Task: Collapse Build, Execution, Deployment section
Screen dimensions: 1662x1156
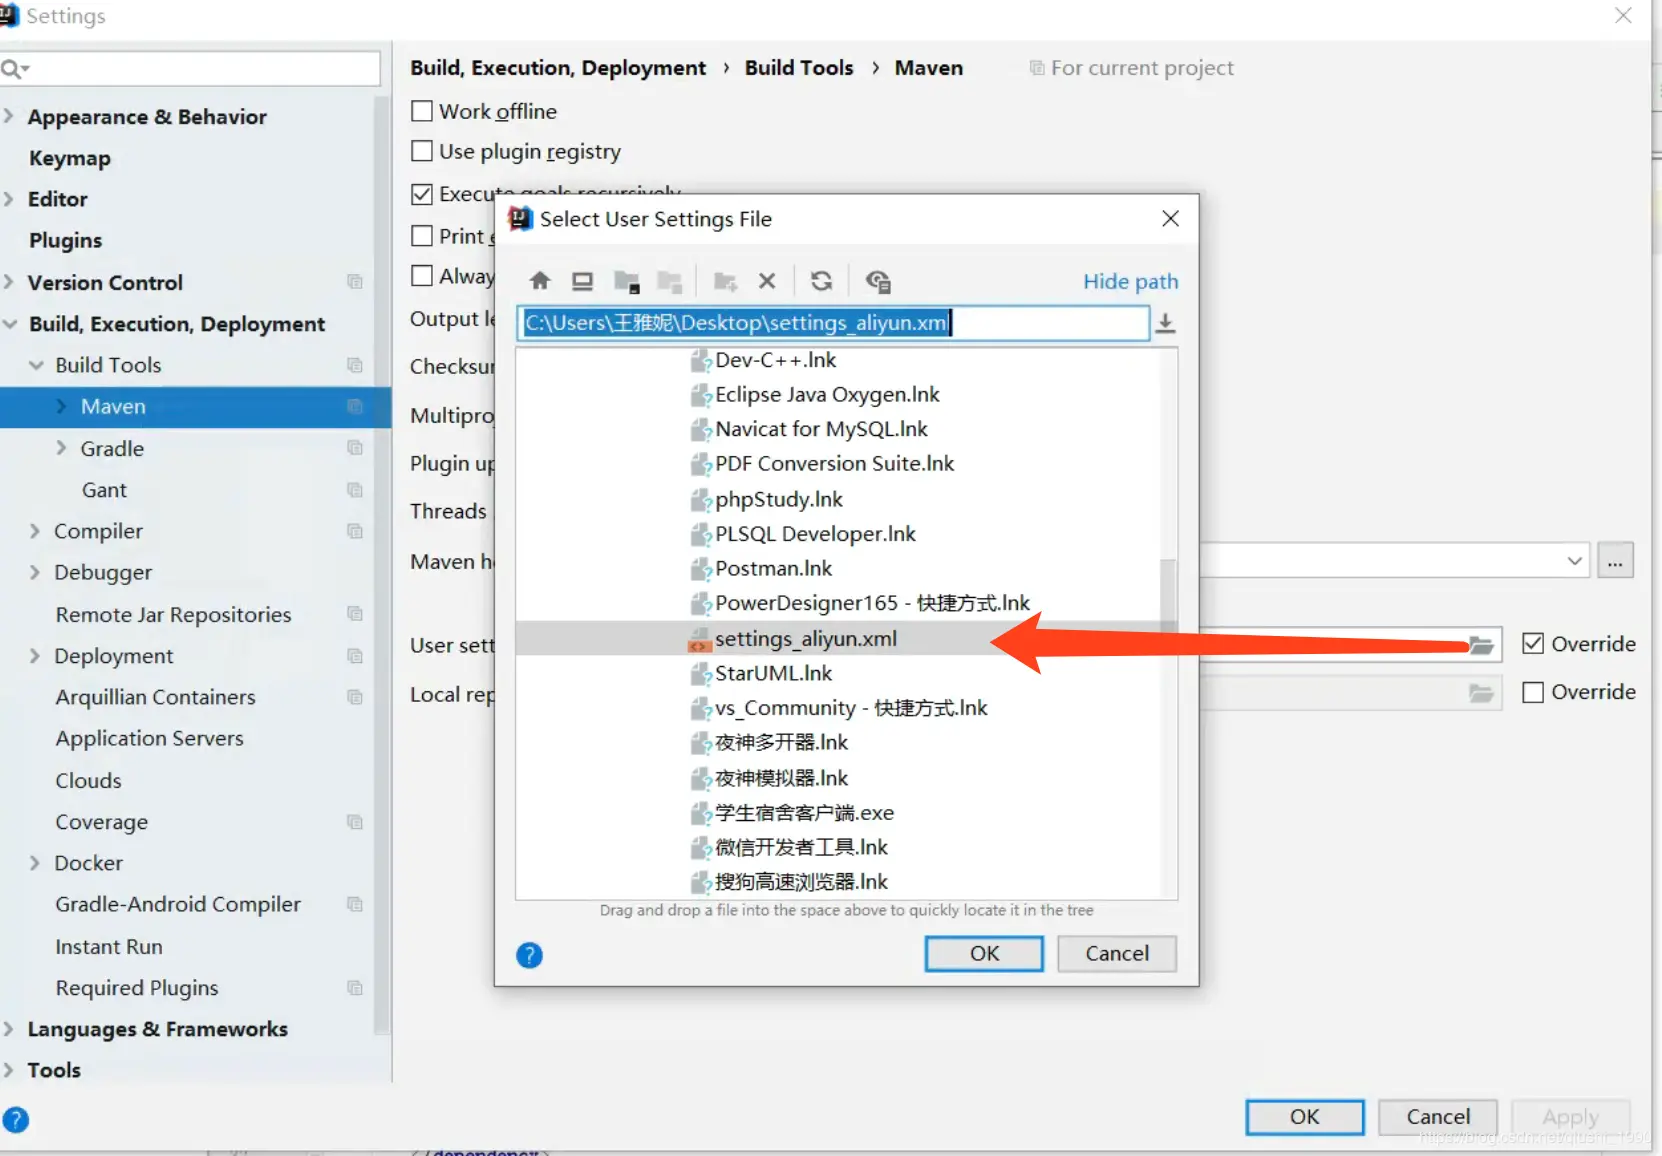Action: [x=10, y=324]
